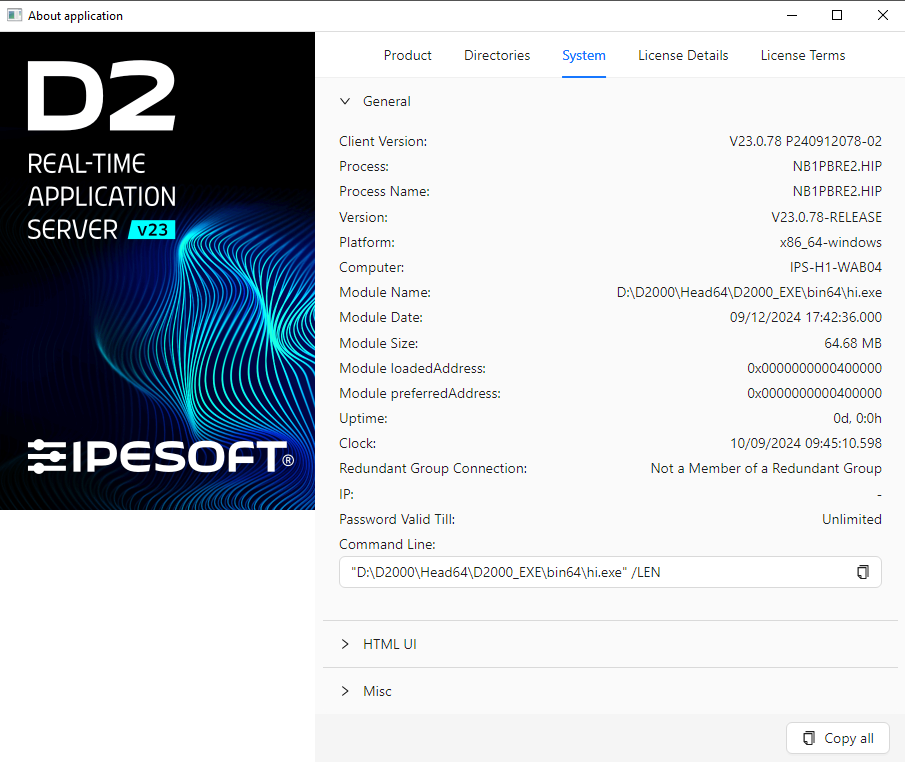Click the application icon in the title bar

point(14,16)
